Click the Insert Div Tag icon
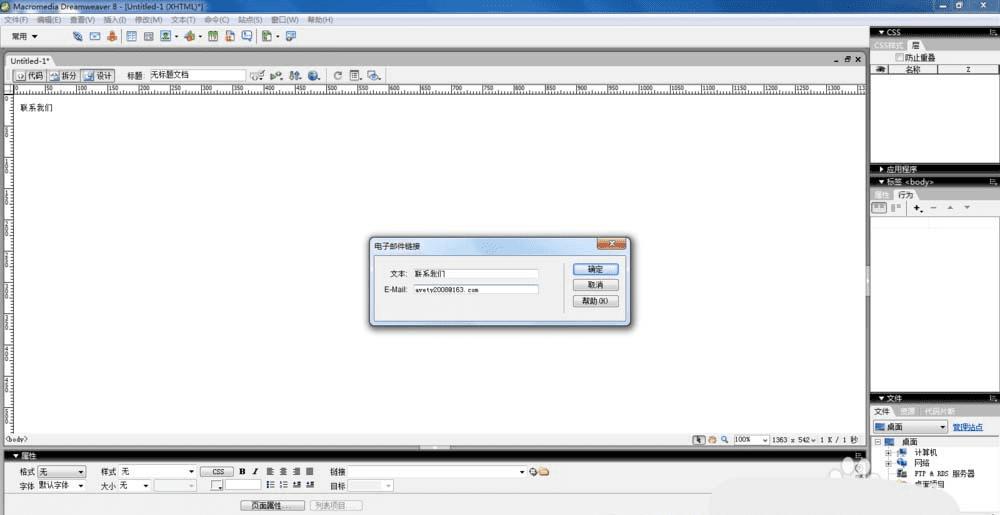The image size is (1000, 515). point(149,37)
